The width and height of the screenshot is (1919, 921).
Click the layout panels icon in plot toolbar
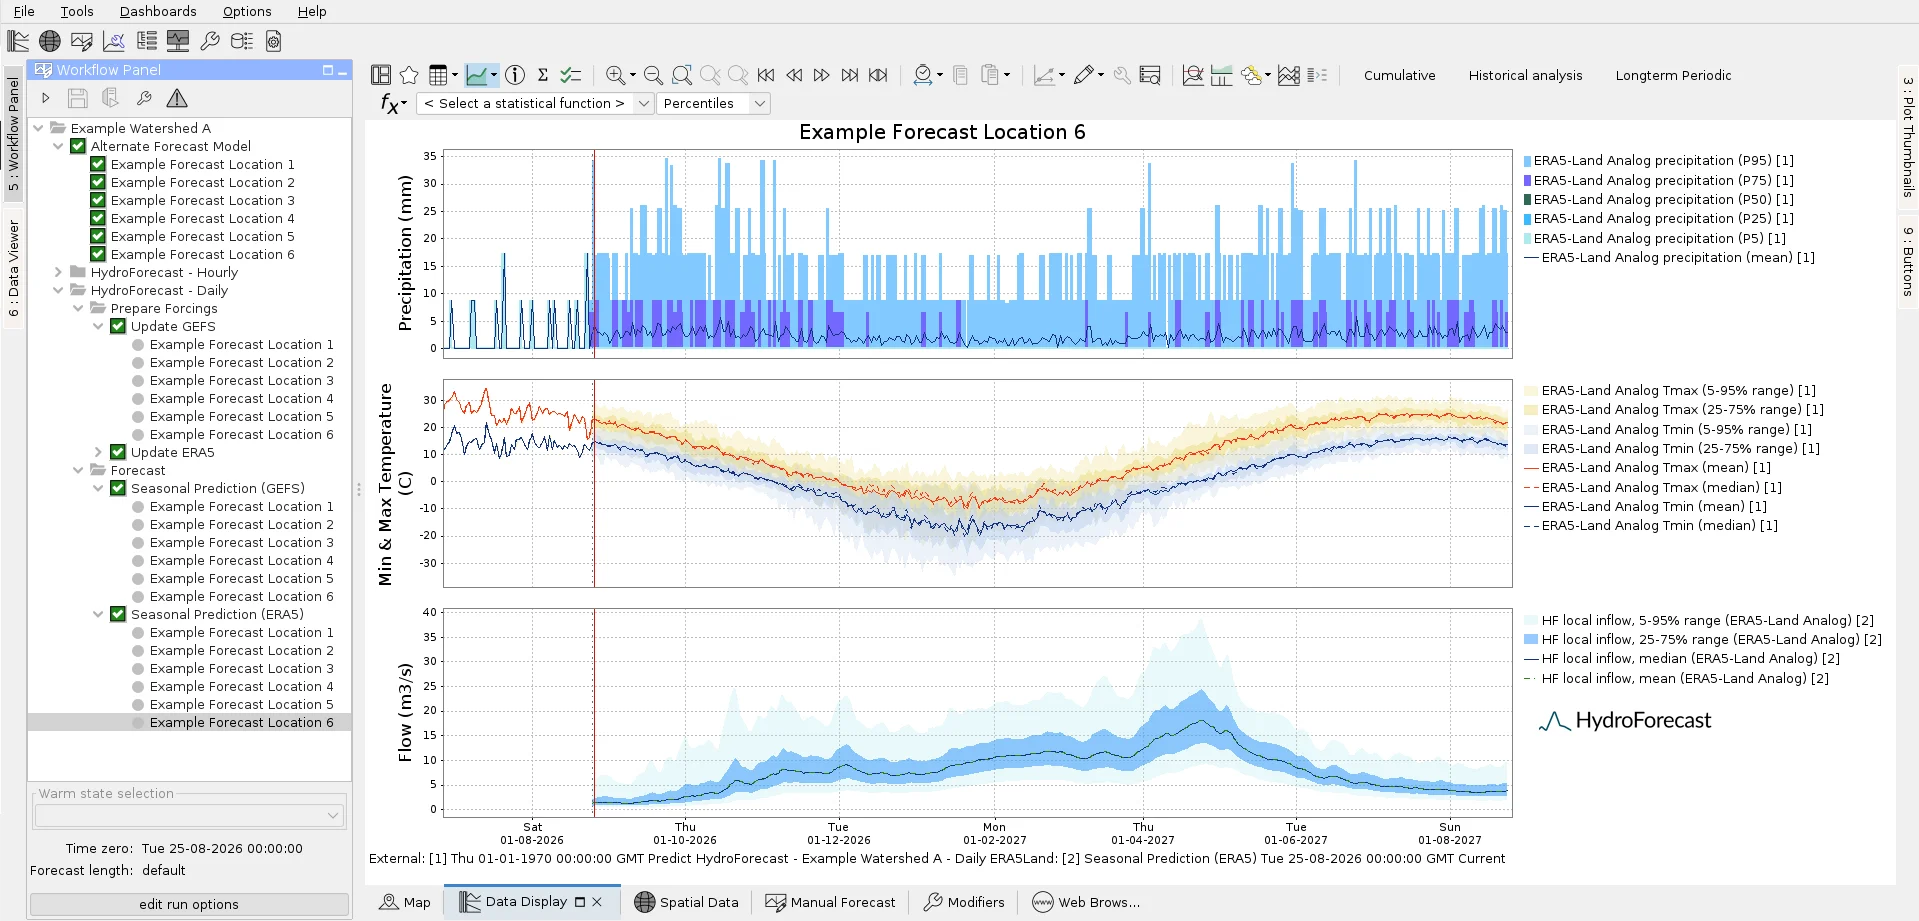coord(381,75)
